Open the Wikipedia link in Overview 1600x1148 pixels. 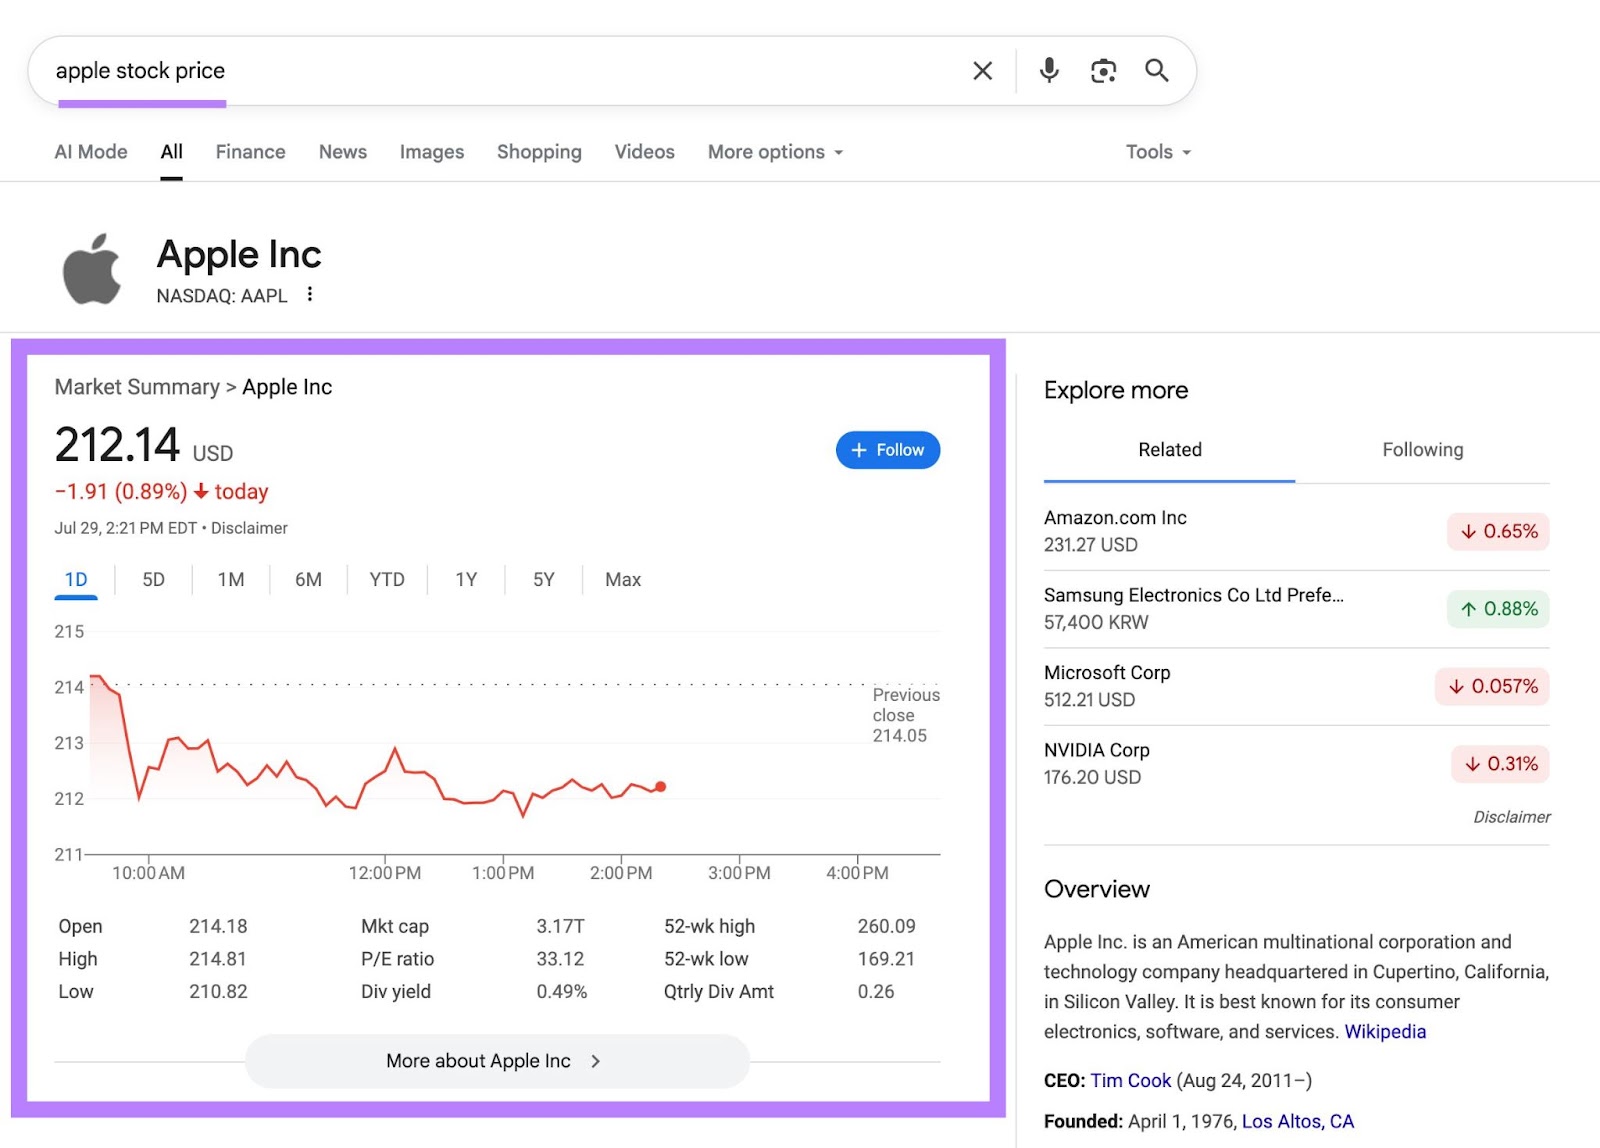click(1385, 1032)
